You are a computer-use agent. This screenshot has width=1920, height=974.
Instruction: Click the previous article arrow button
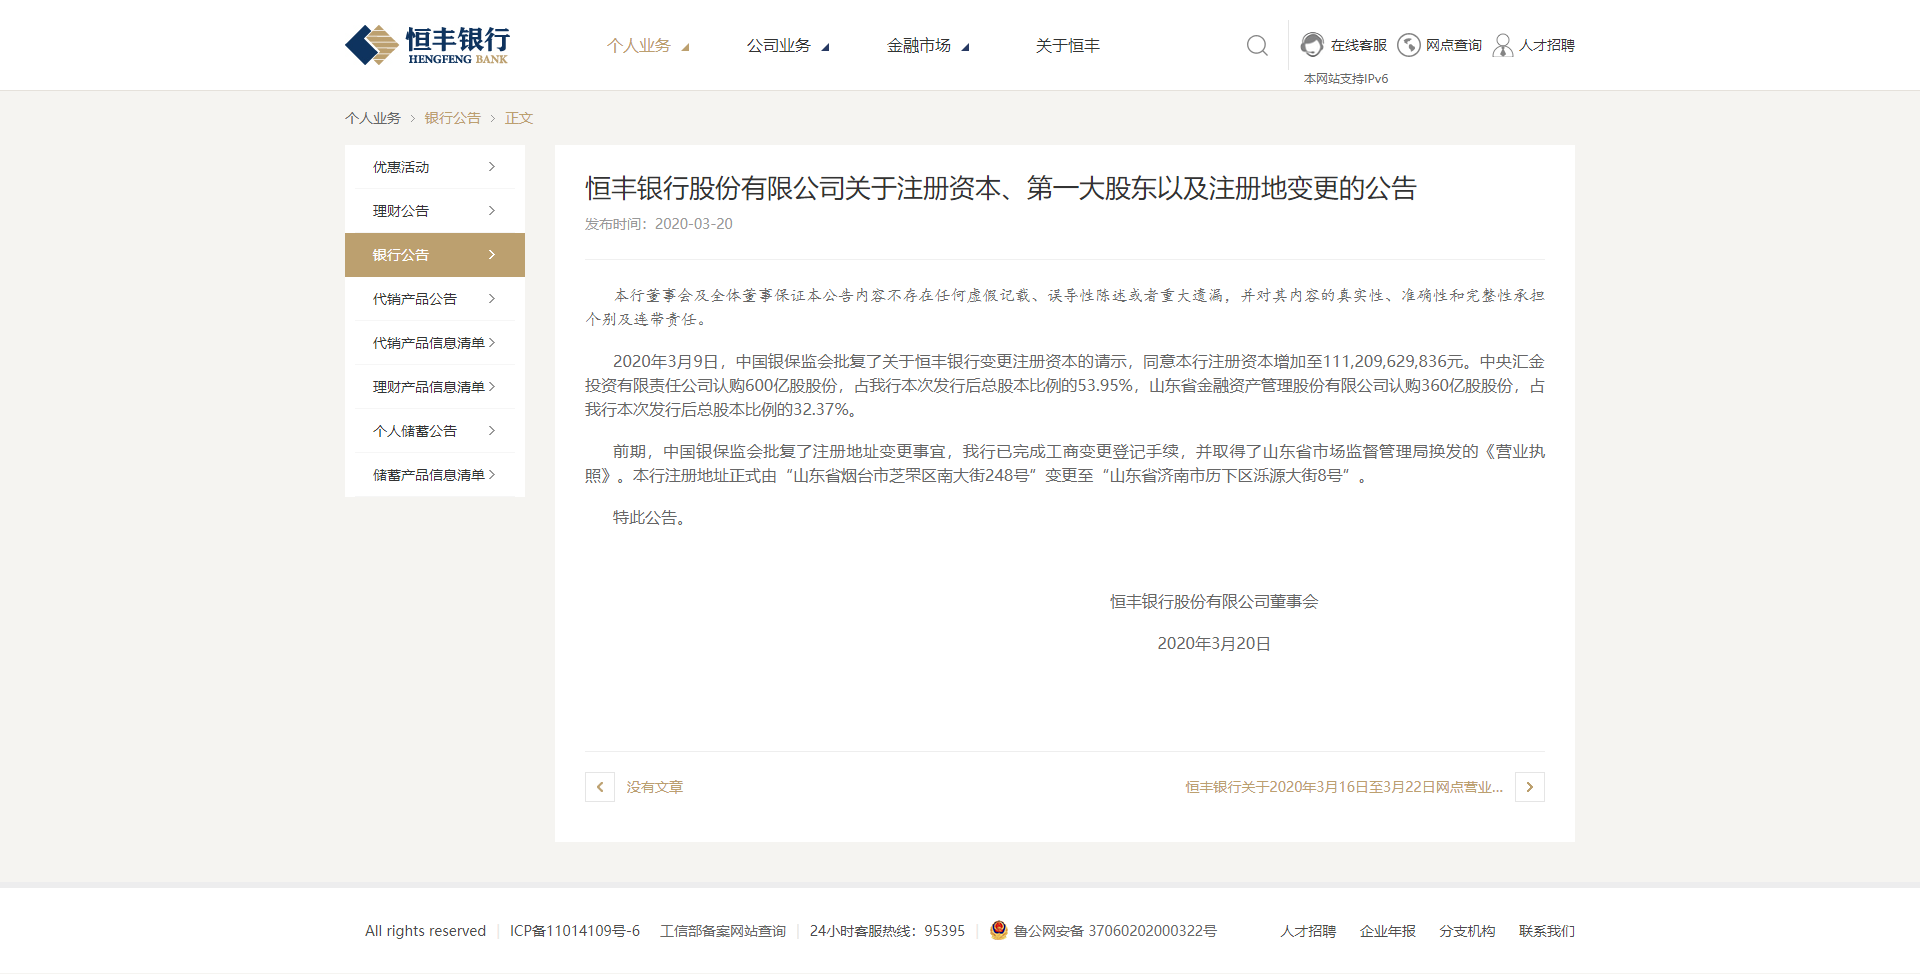[600, 787]
